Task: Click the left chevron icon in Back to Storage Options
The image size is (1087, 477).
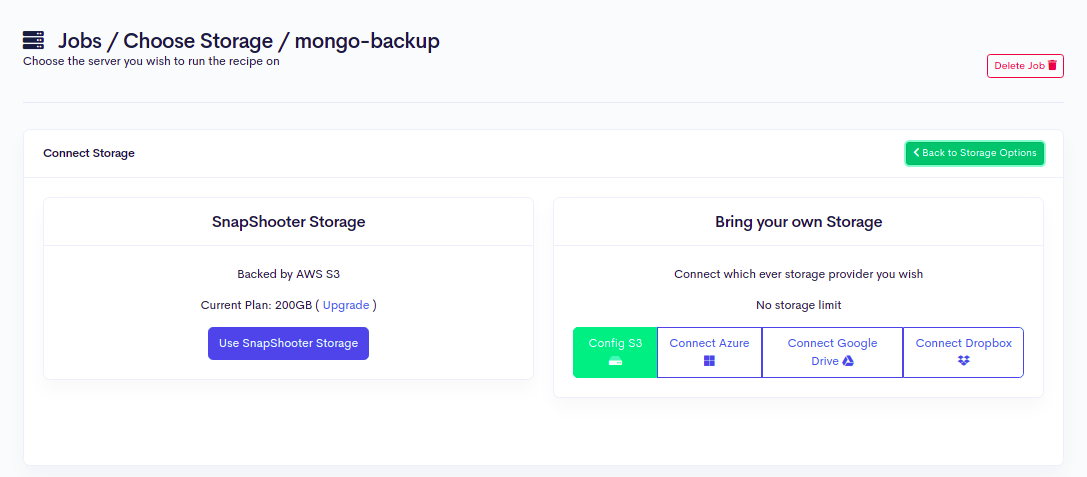Action: 916,153
